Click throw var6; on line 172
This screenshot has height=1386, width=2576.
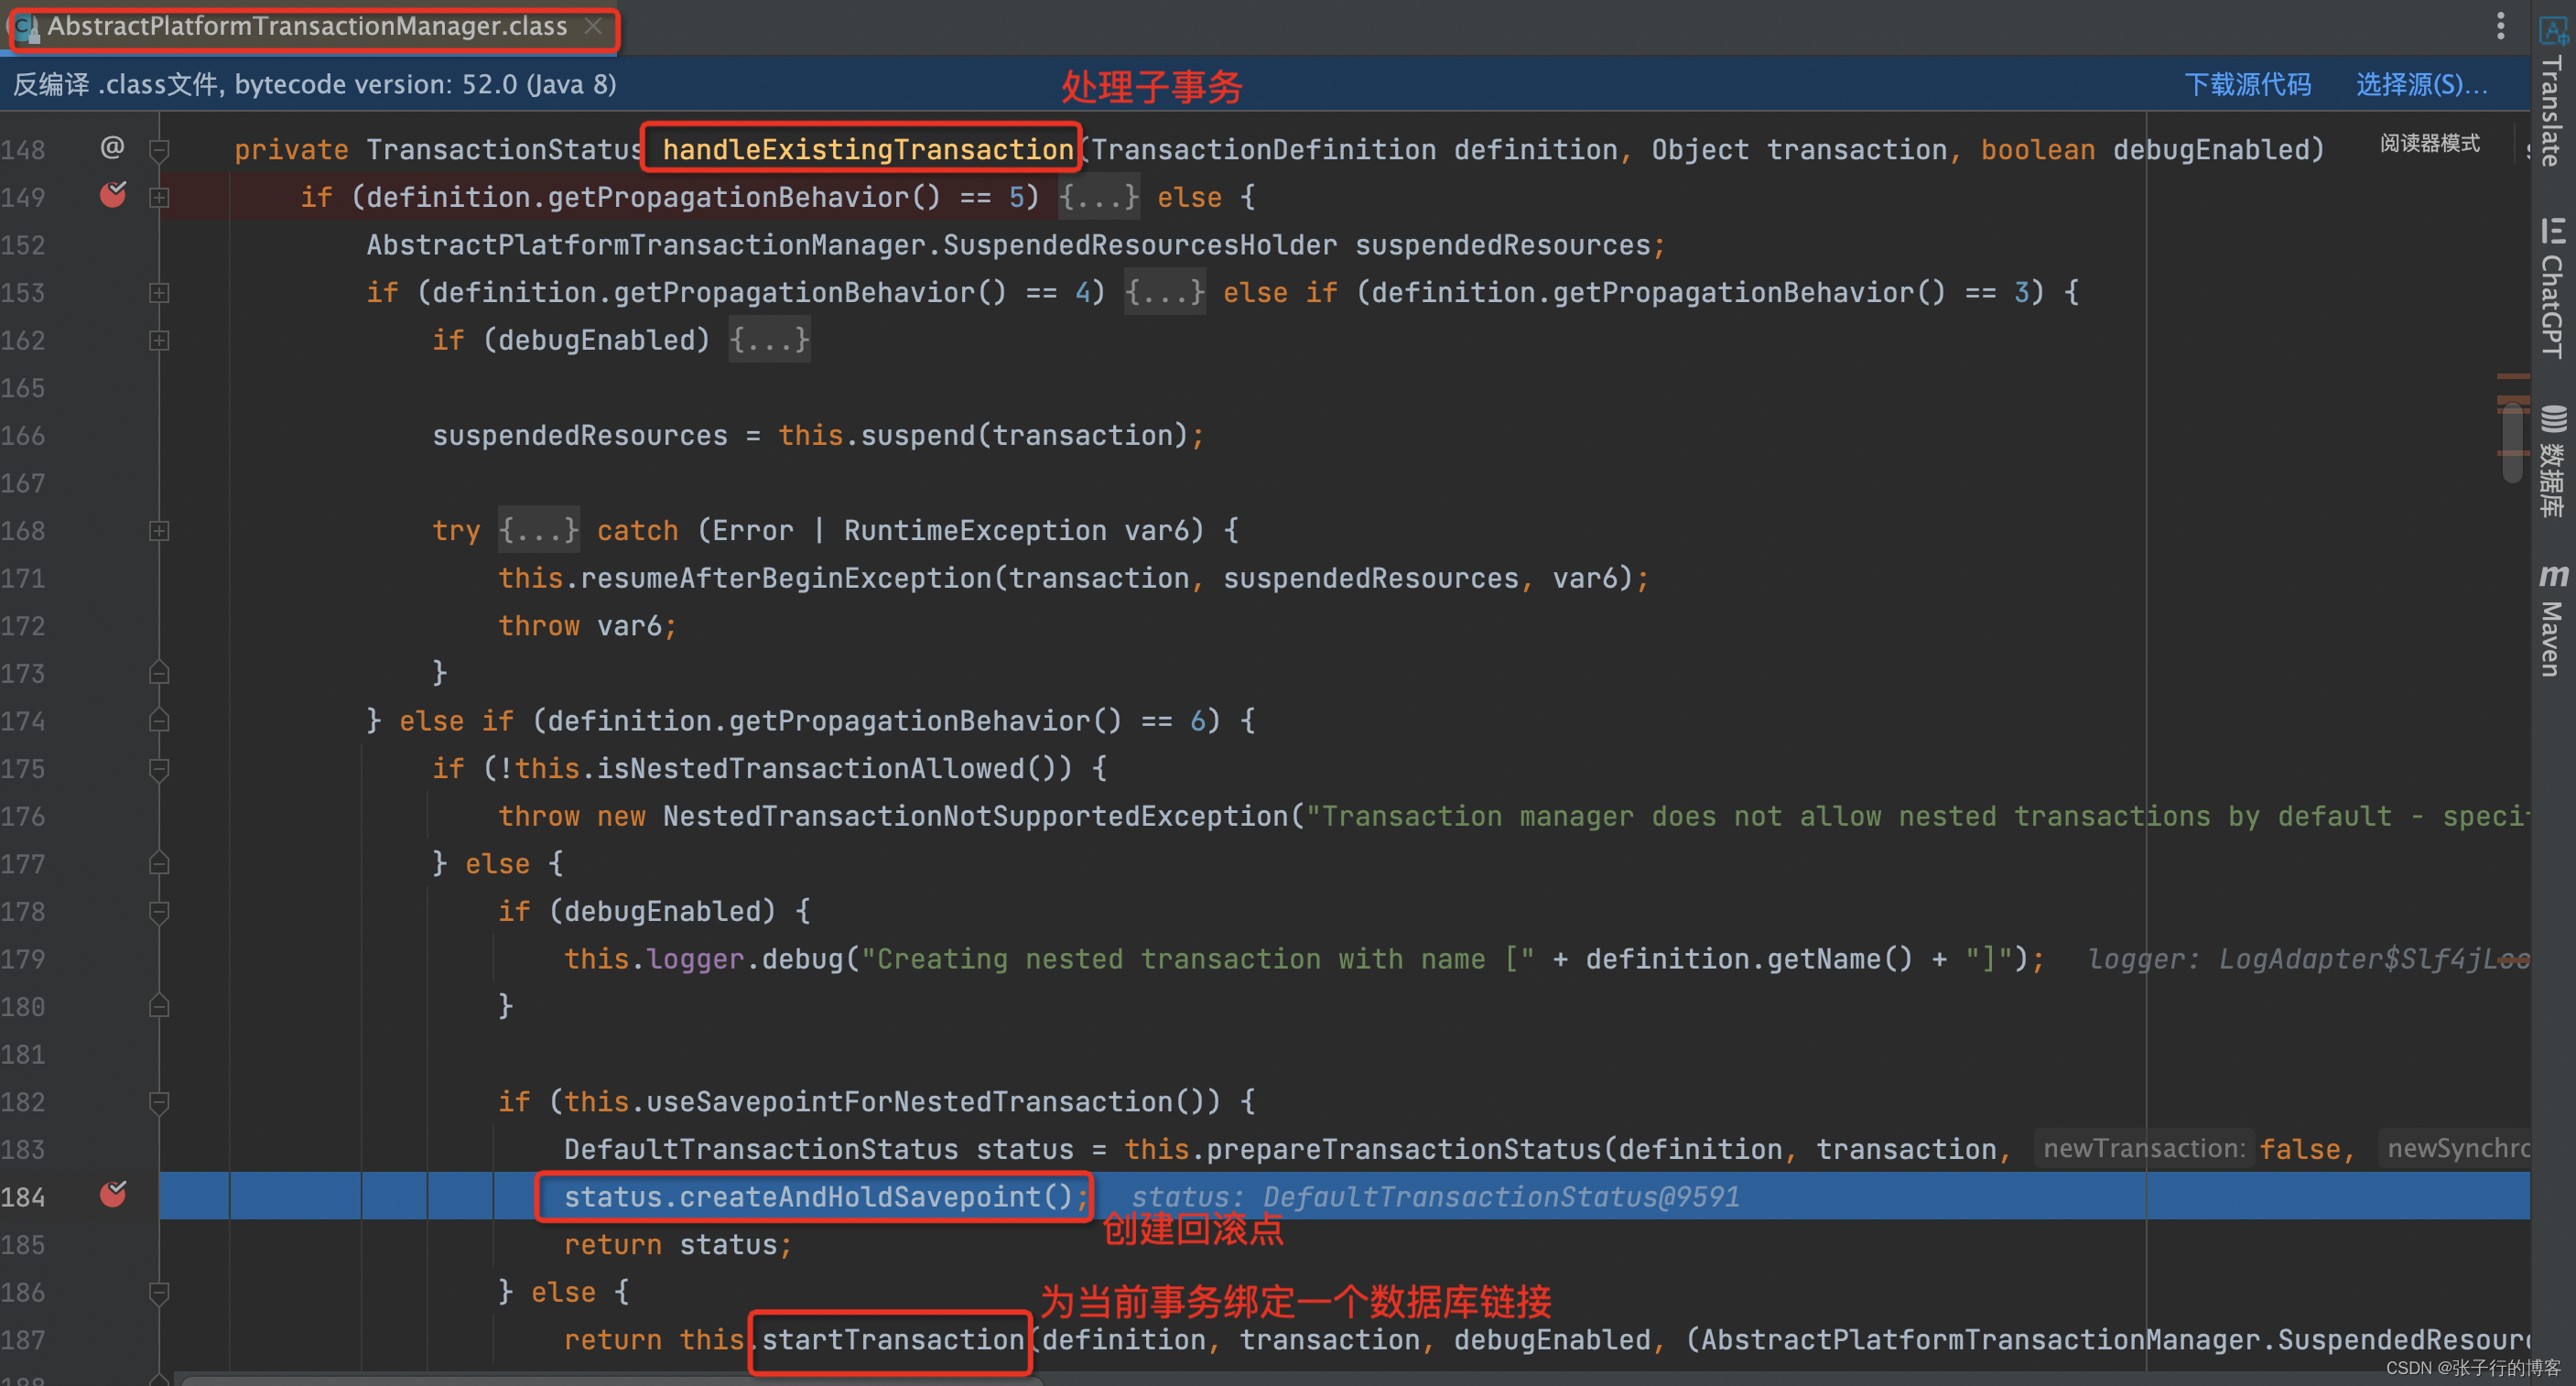pyautogui.click(x=588, y=626)
